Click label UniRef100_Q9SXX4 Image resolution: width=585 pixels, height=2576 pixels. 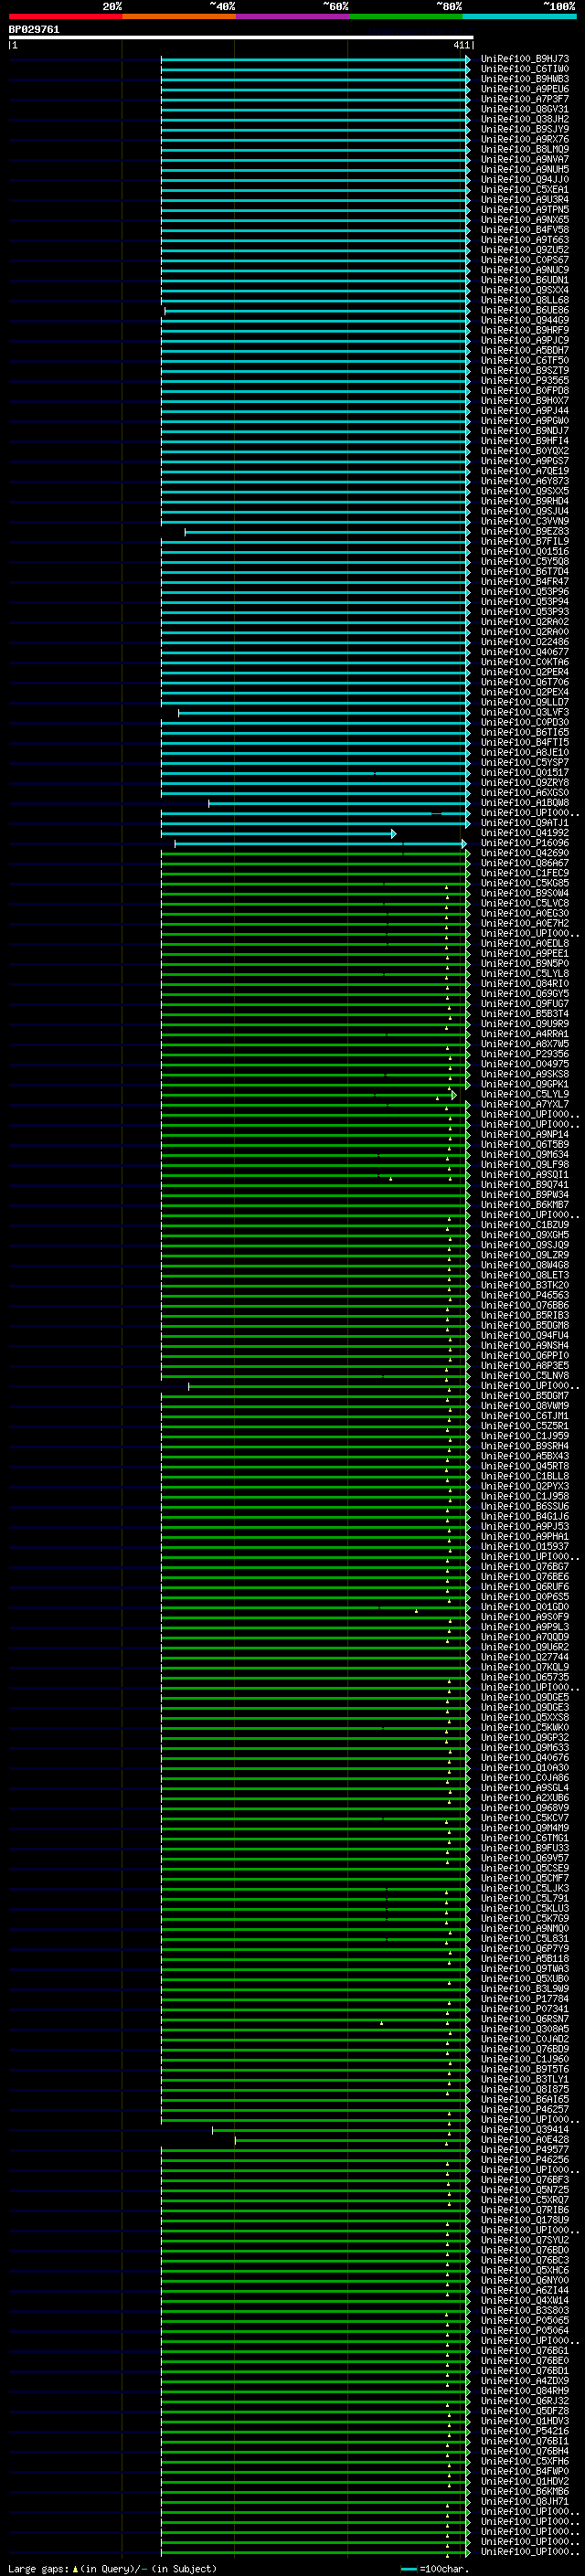pos(525,290)
